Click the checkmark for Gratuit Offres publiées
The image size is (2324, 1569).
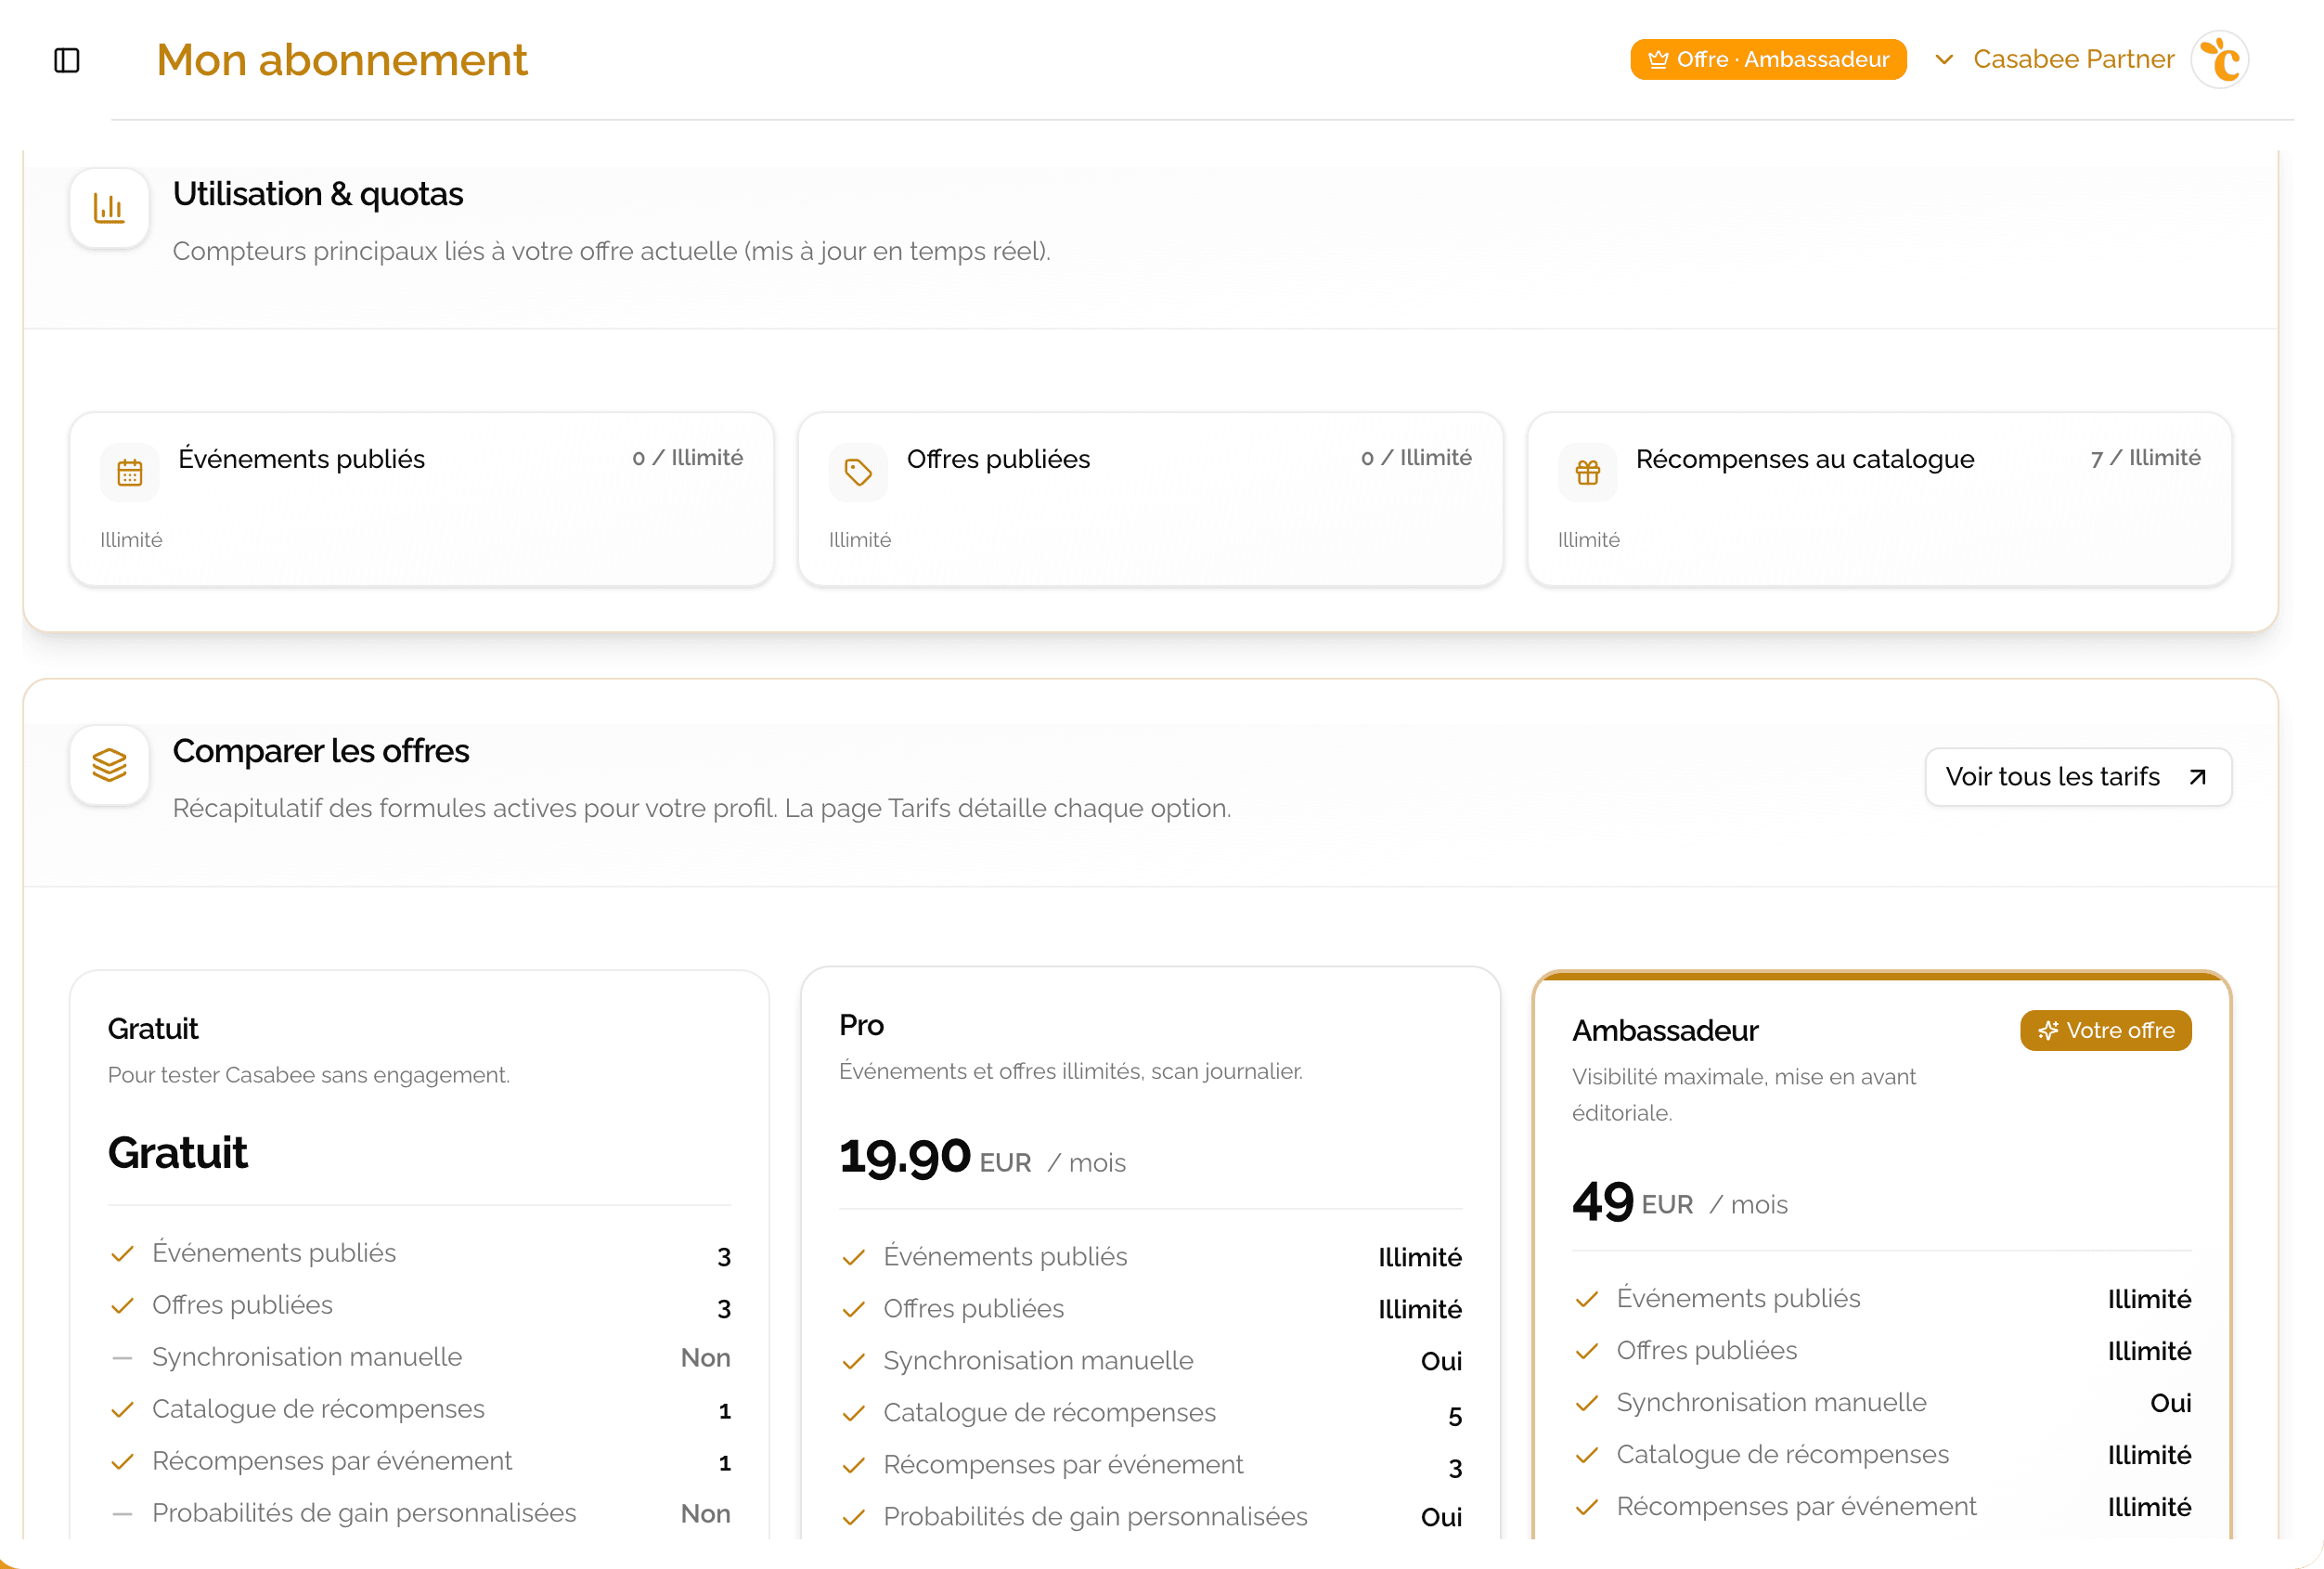(122, 1306)
